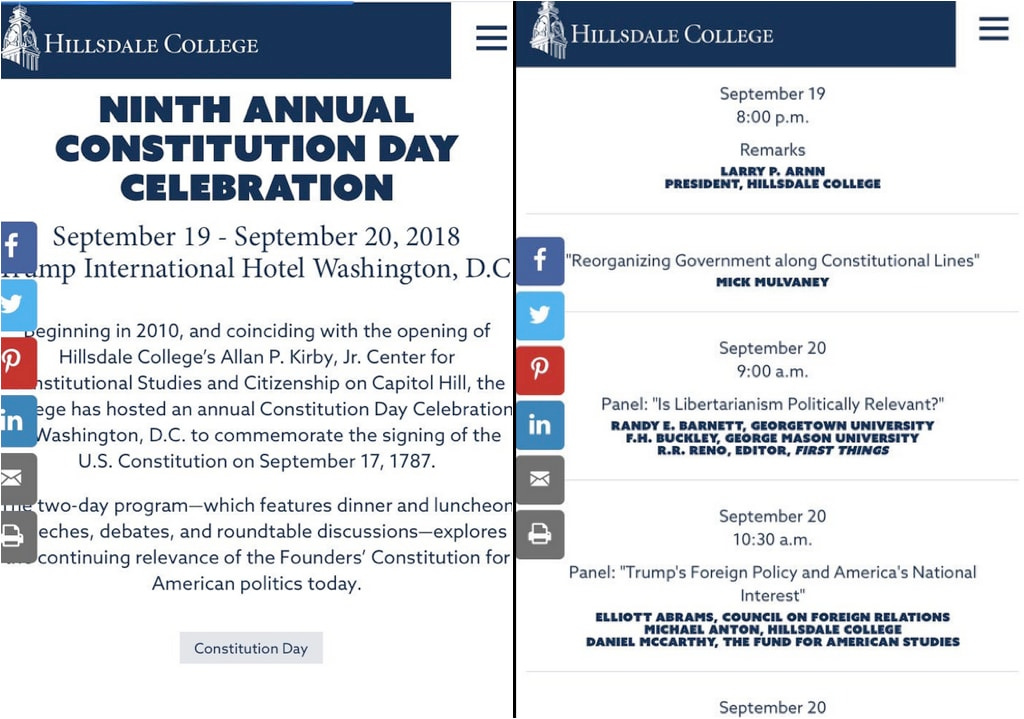
Task: Share via LinkedIn on right page
Action: (x=540, y=425)
